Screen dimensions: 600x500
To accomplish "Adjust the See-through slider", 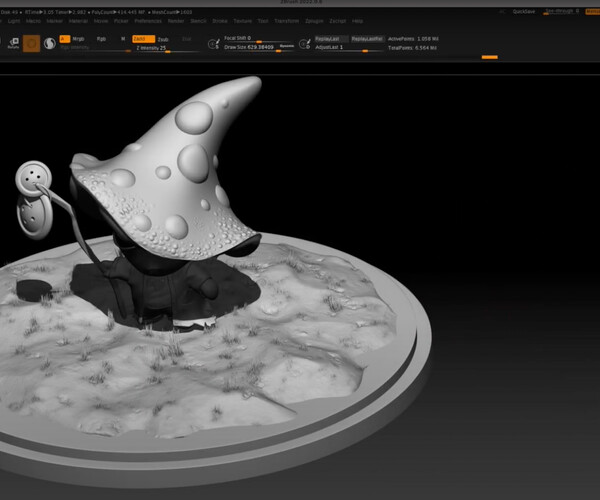I will (x=562, y=11).
